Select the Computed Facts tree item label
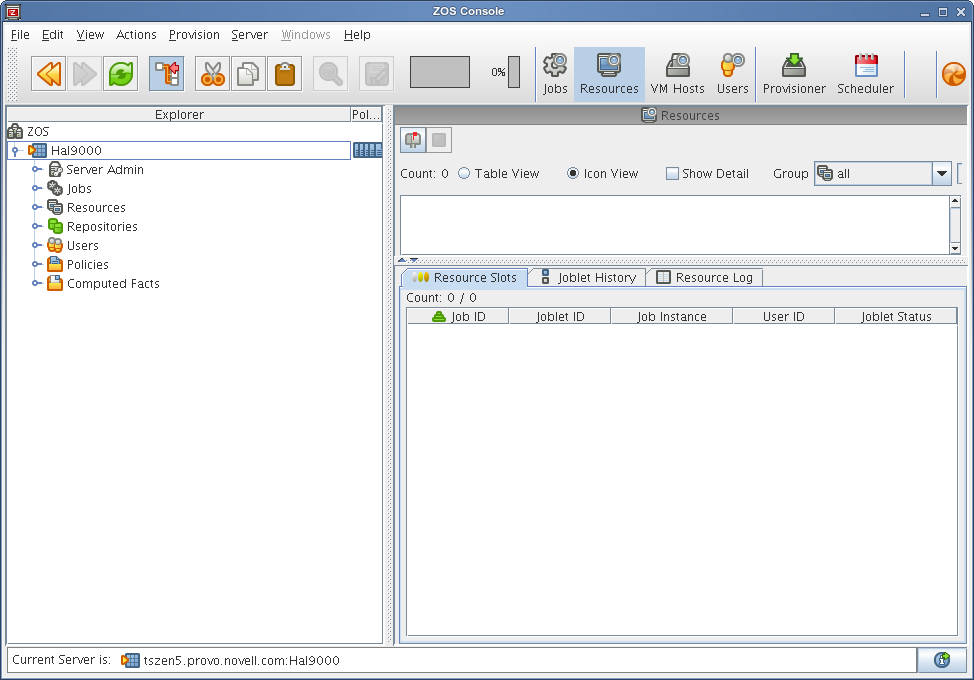 (113, 284)
